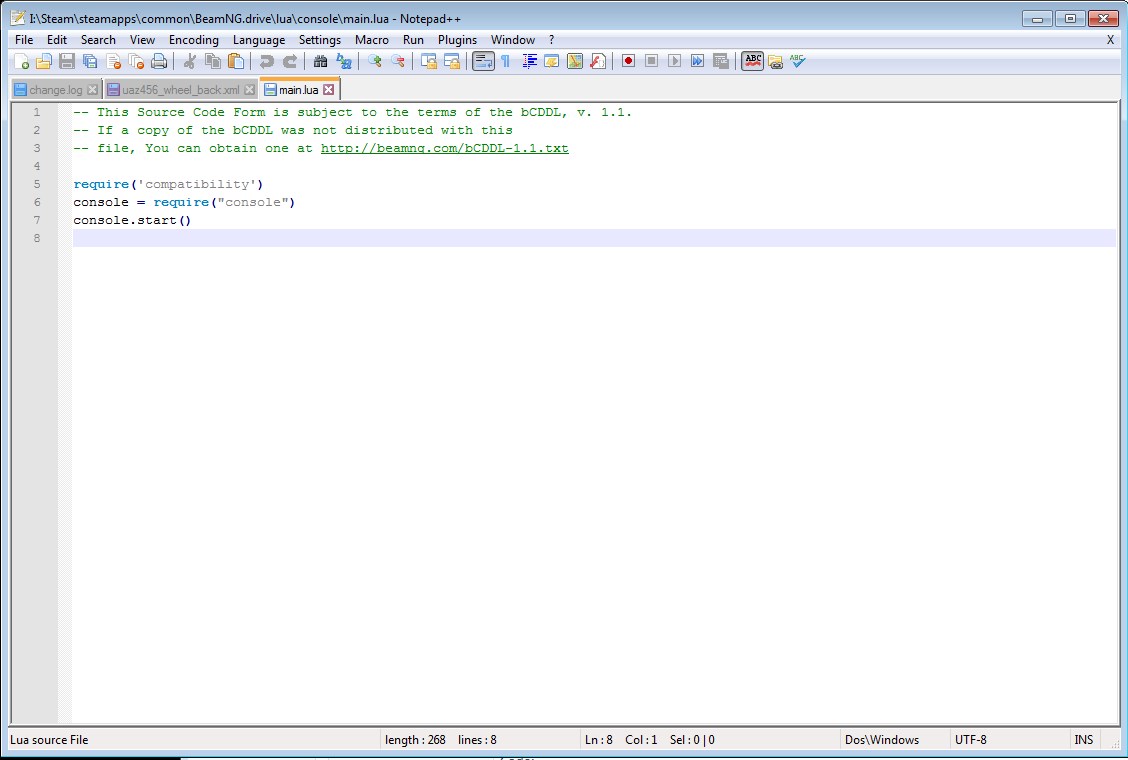Close the main.lua tab
Screen dimensions: 1128x760
point(328,89)
